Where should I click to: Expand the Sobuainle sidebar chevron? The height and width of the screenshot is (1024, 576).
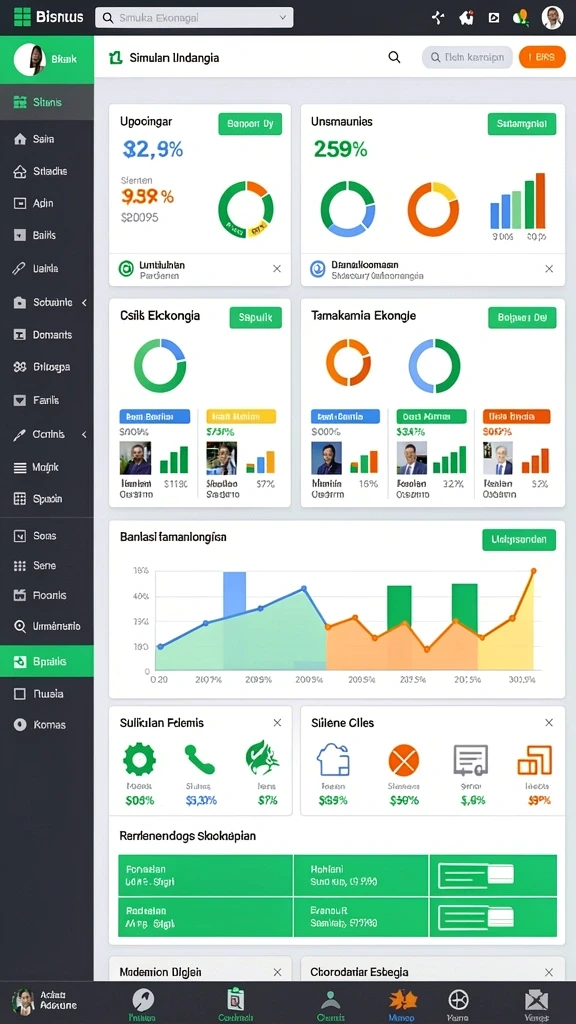coord(84,302)
